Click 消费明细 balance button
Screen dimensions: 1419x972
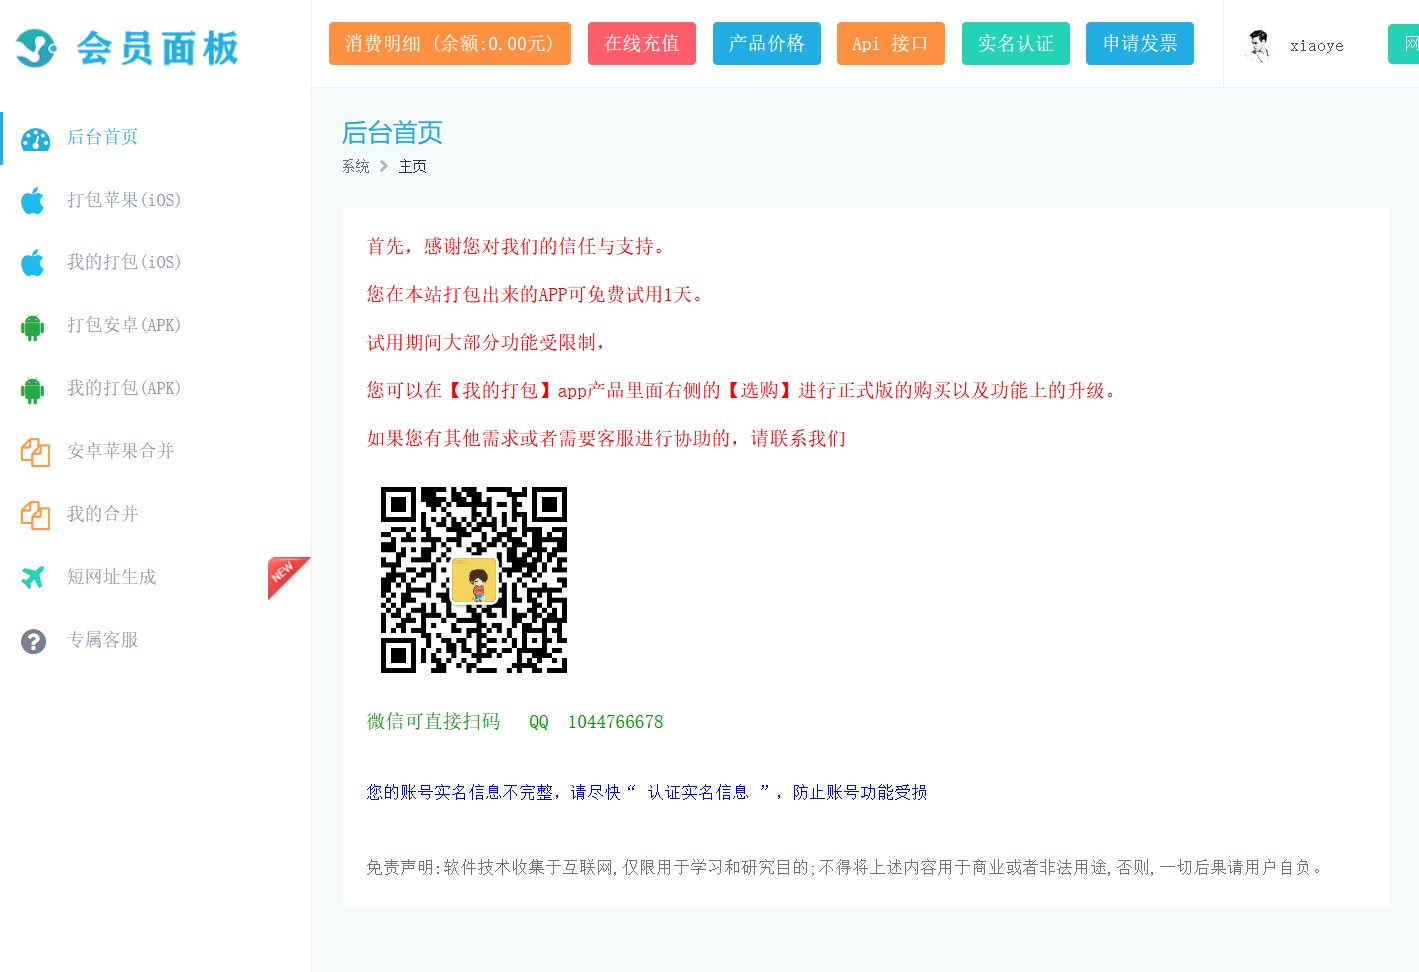(x=450, y=43)
